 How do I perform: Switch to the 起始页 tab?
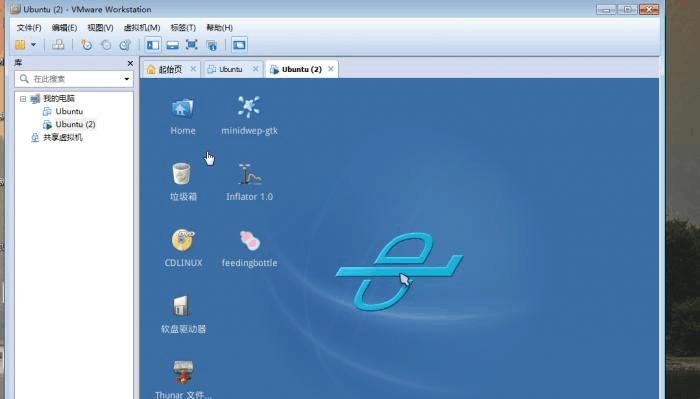click(171, 69)
